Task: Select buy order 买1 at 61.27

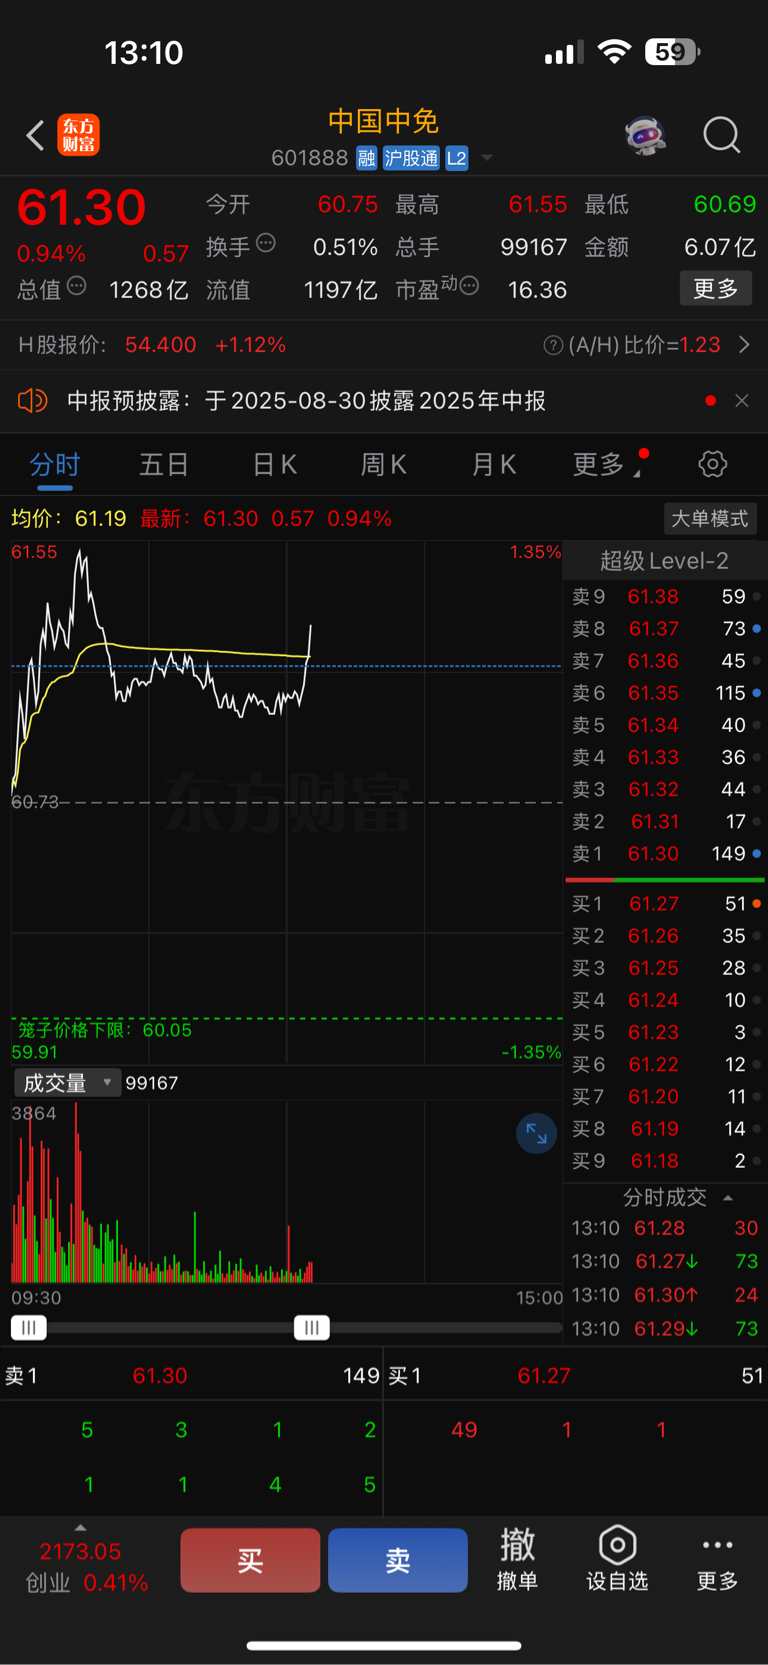Action: pyautogui.click(x=664, y=904)
